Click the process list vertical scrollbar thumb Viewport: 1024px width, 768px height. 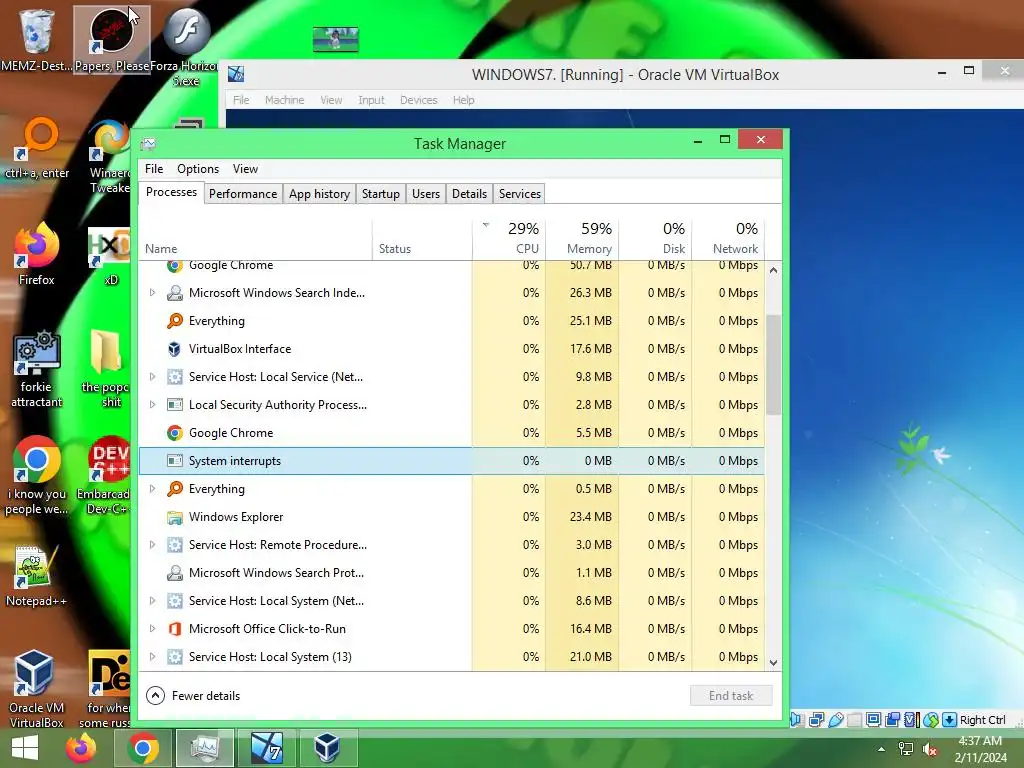coord(773,364)
